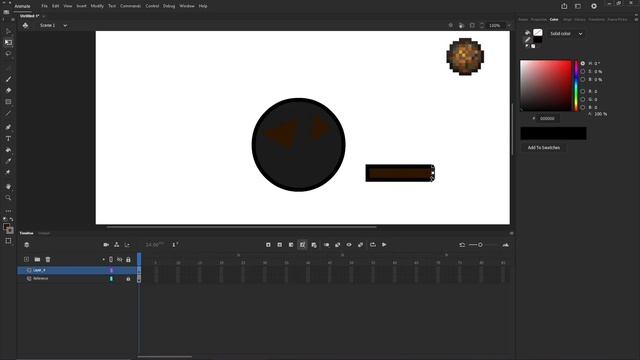Open the Window menu

pos(187,6)
